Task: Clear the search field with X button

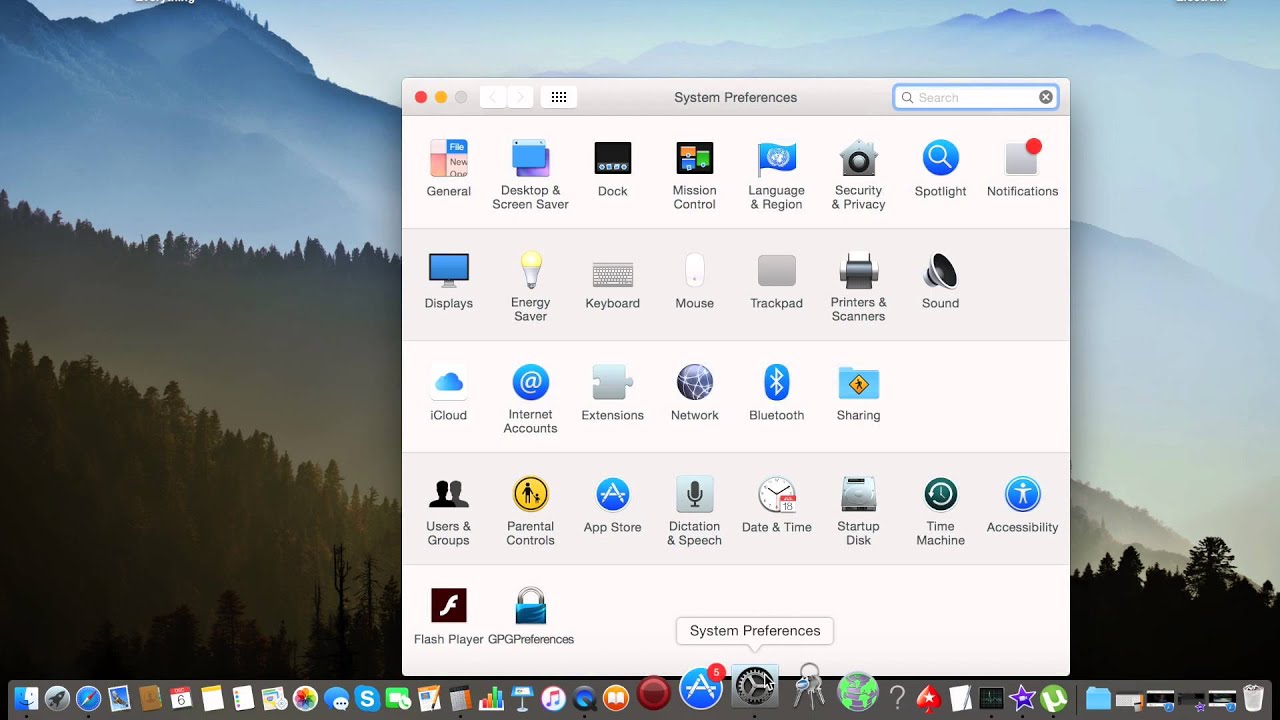Action: [1046, 97]
